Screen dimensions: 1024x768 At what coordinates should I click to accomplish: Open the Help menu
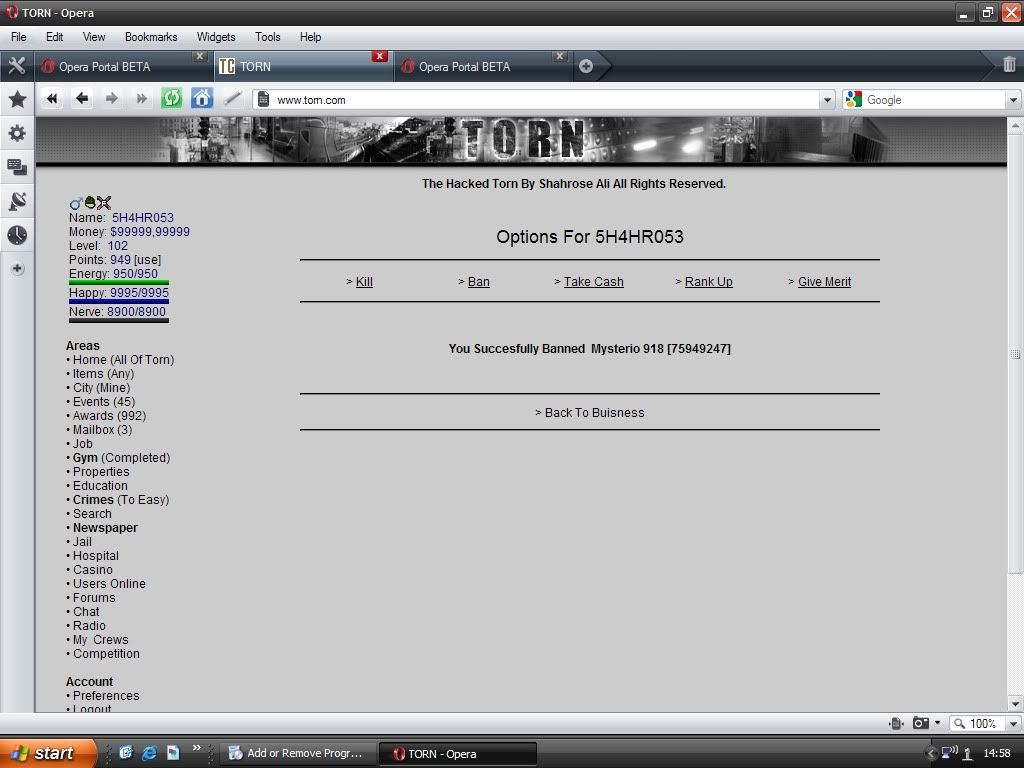tap(310, 37)
